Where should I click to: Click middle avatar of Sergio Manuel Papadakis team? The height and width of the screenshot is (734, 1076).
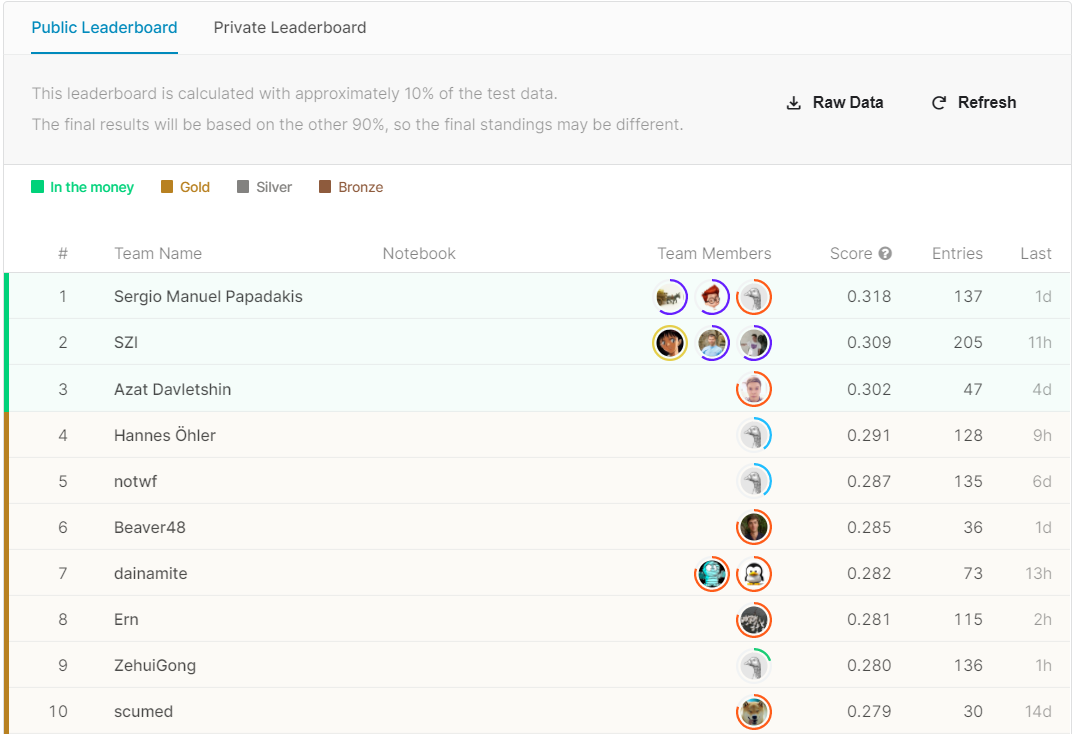pos(712,297)
